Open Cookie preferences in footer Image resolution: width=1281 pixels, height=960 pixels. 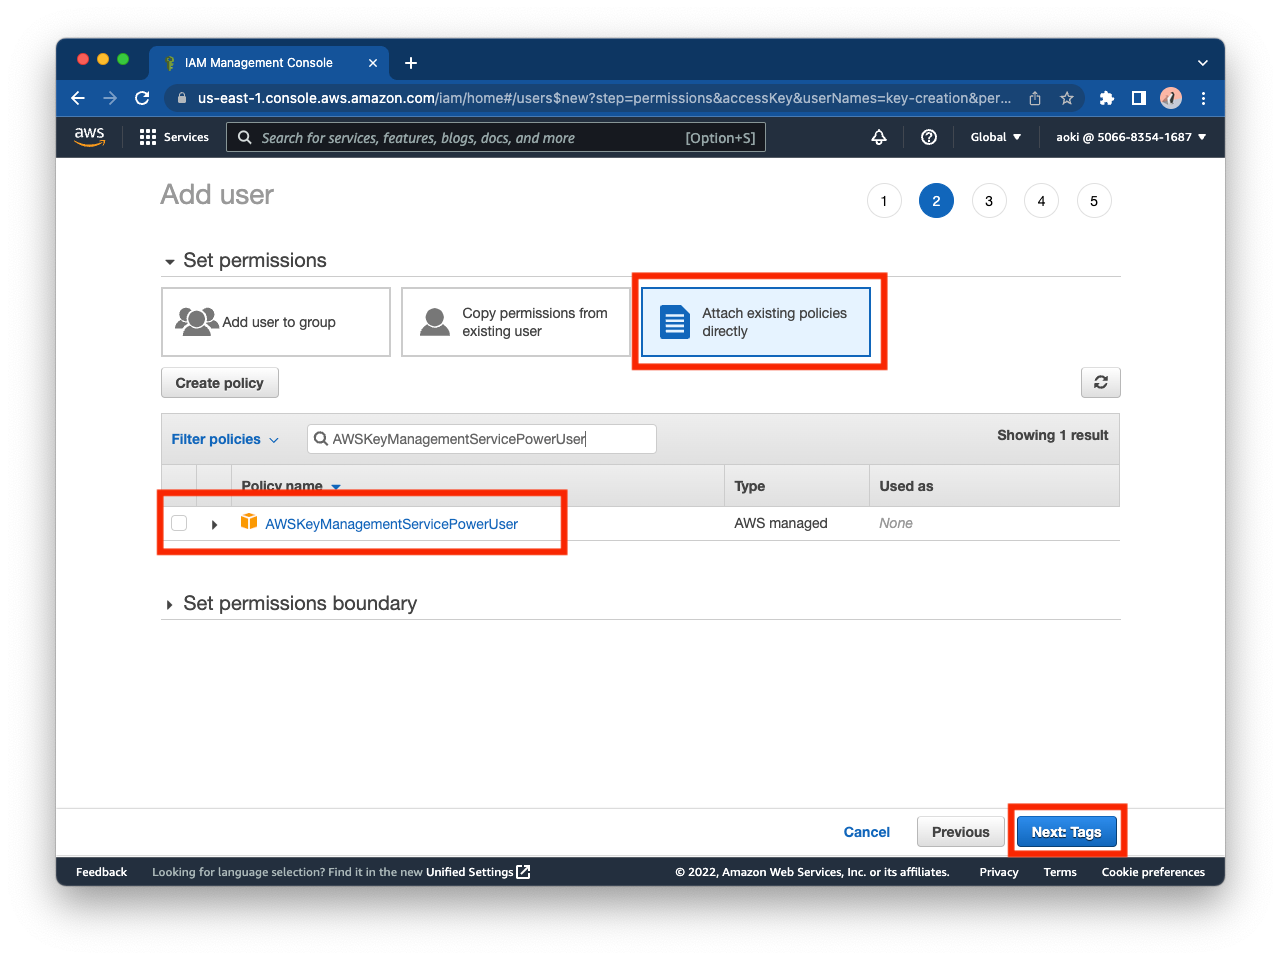point(1153,872)
